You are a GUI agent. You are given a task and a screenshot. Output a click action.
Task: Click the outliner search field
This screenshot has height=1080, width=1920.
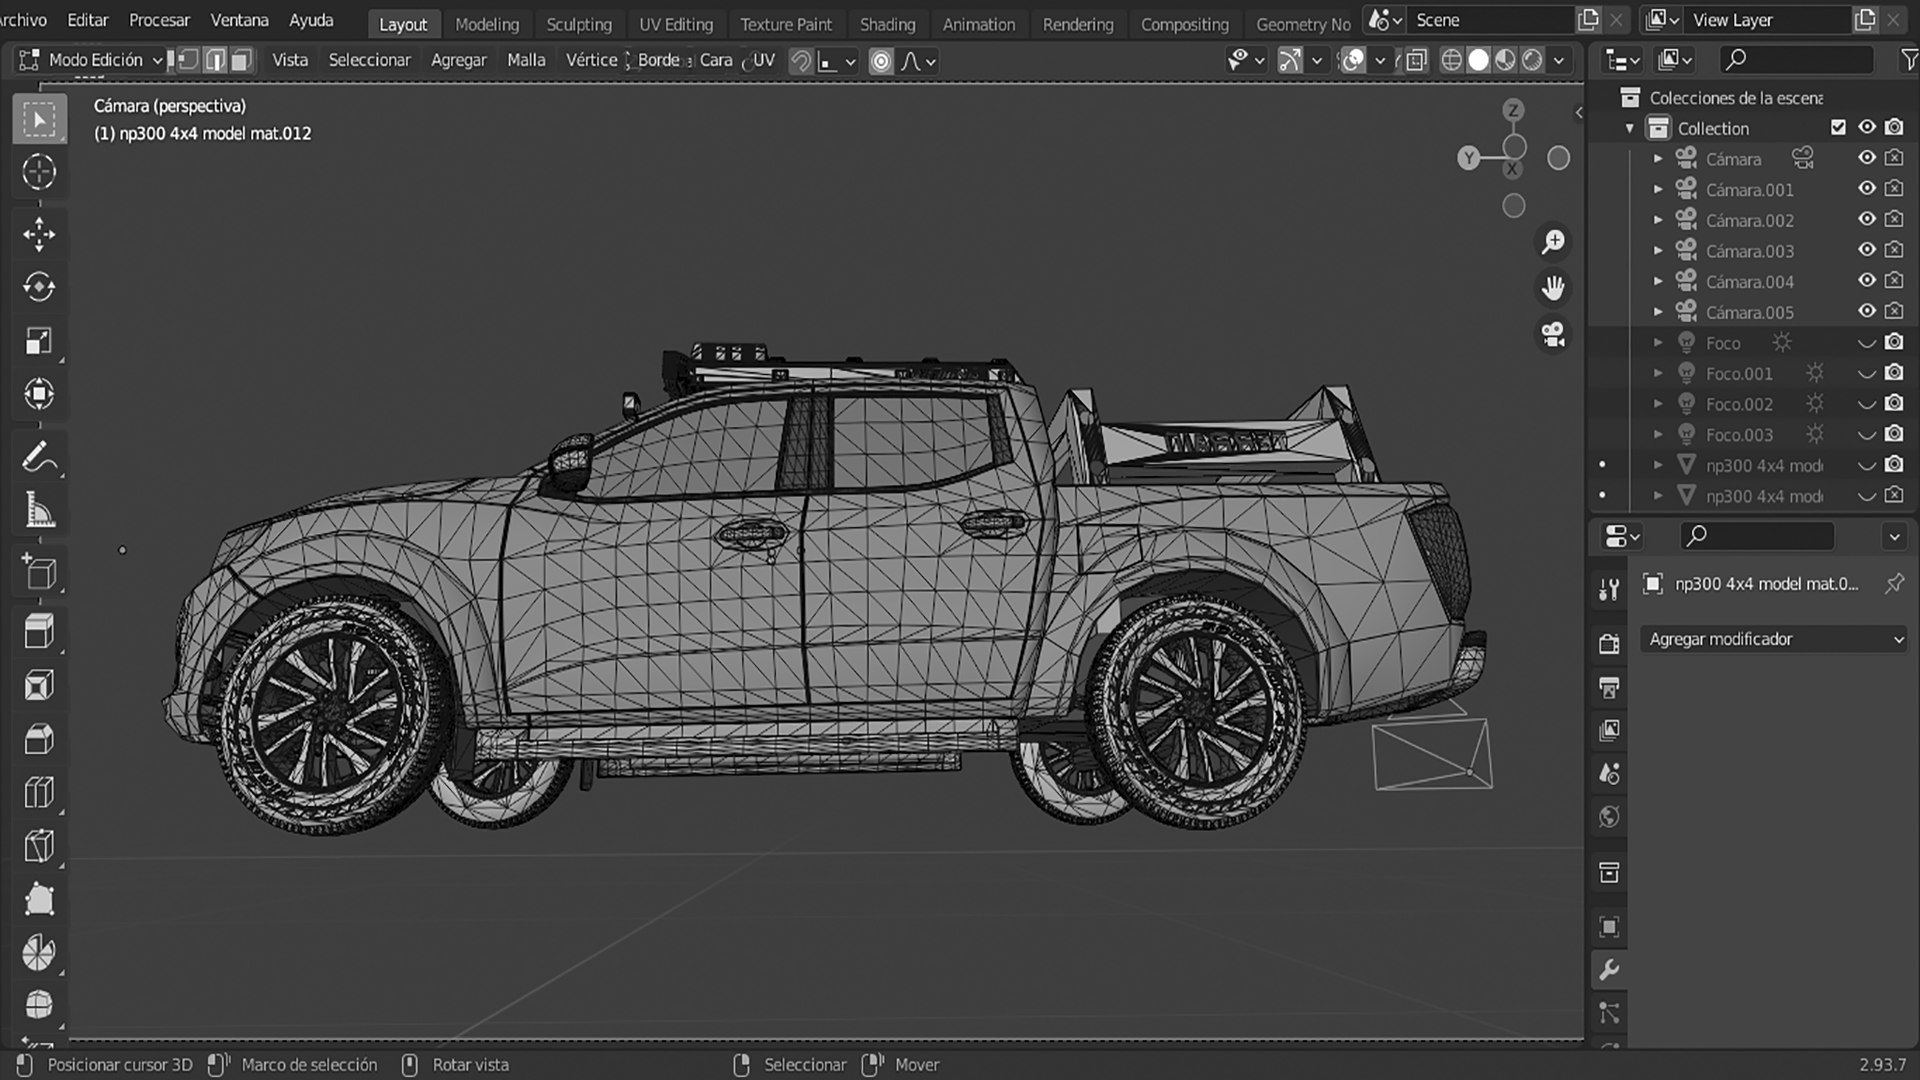tap(1797, 60)
